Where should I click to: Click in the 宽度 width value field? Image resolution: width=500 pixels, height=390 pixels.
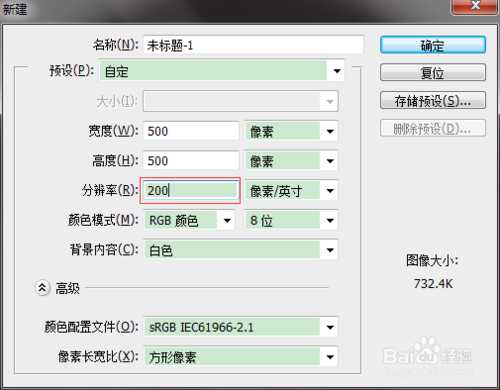tap(191, 131)
